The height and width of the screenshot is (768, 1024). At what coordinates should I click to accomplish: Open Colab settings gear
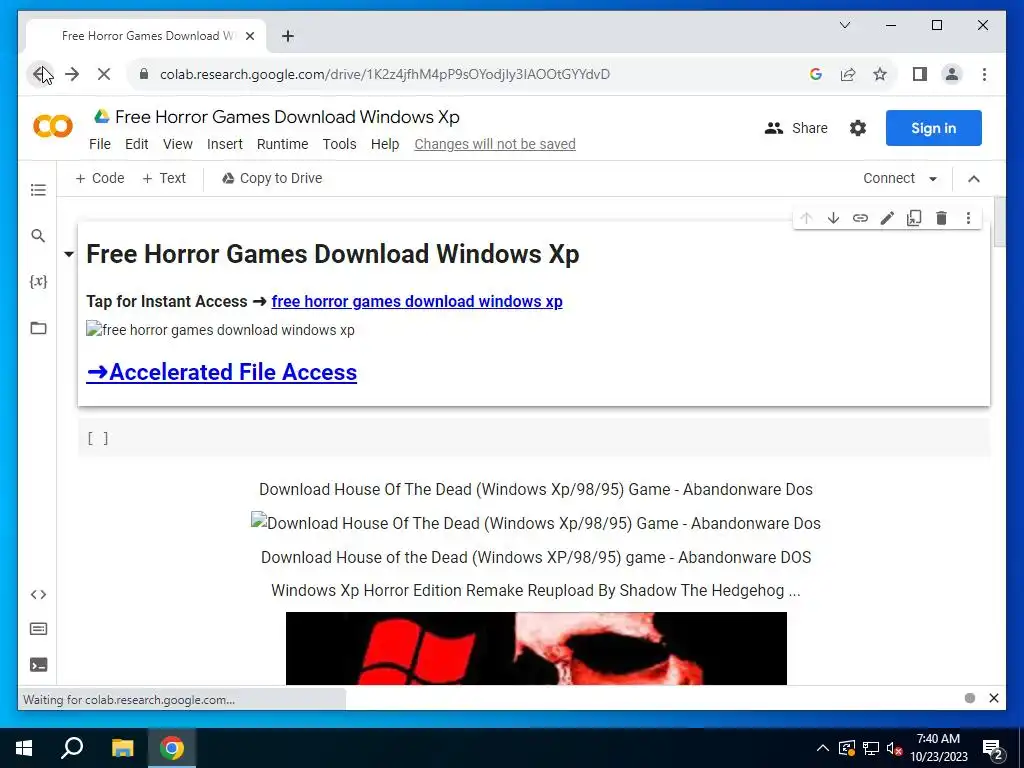tap(857, 128)
